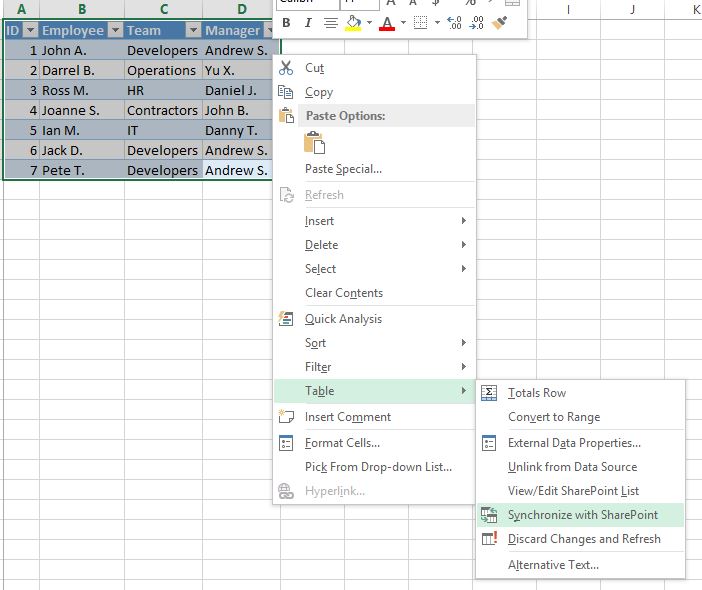The image size is (702, 590).
Task: Select column C header
Action: 164,9
